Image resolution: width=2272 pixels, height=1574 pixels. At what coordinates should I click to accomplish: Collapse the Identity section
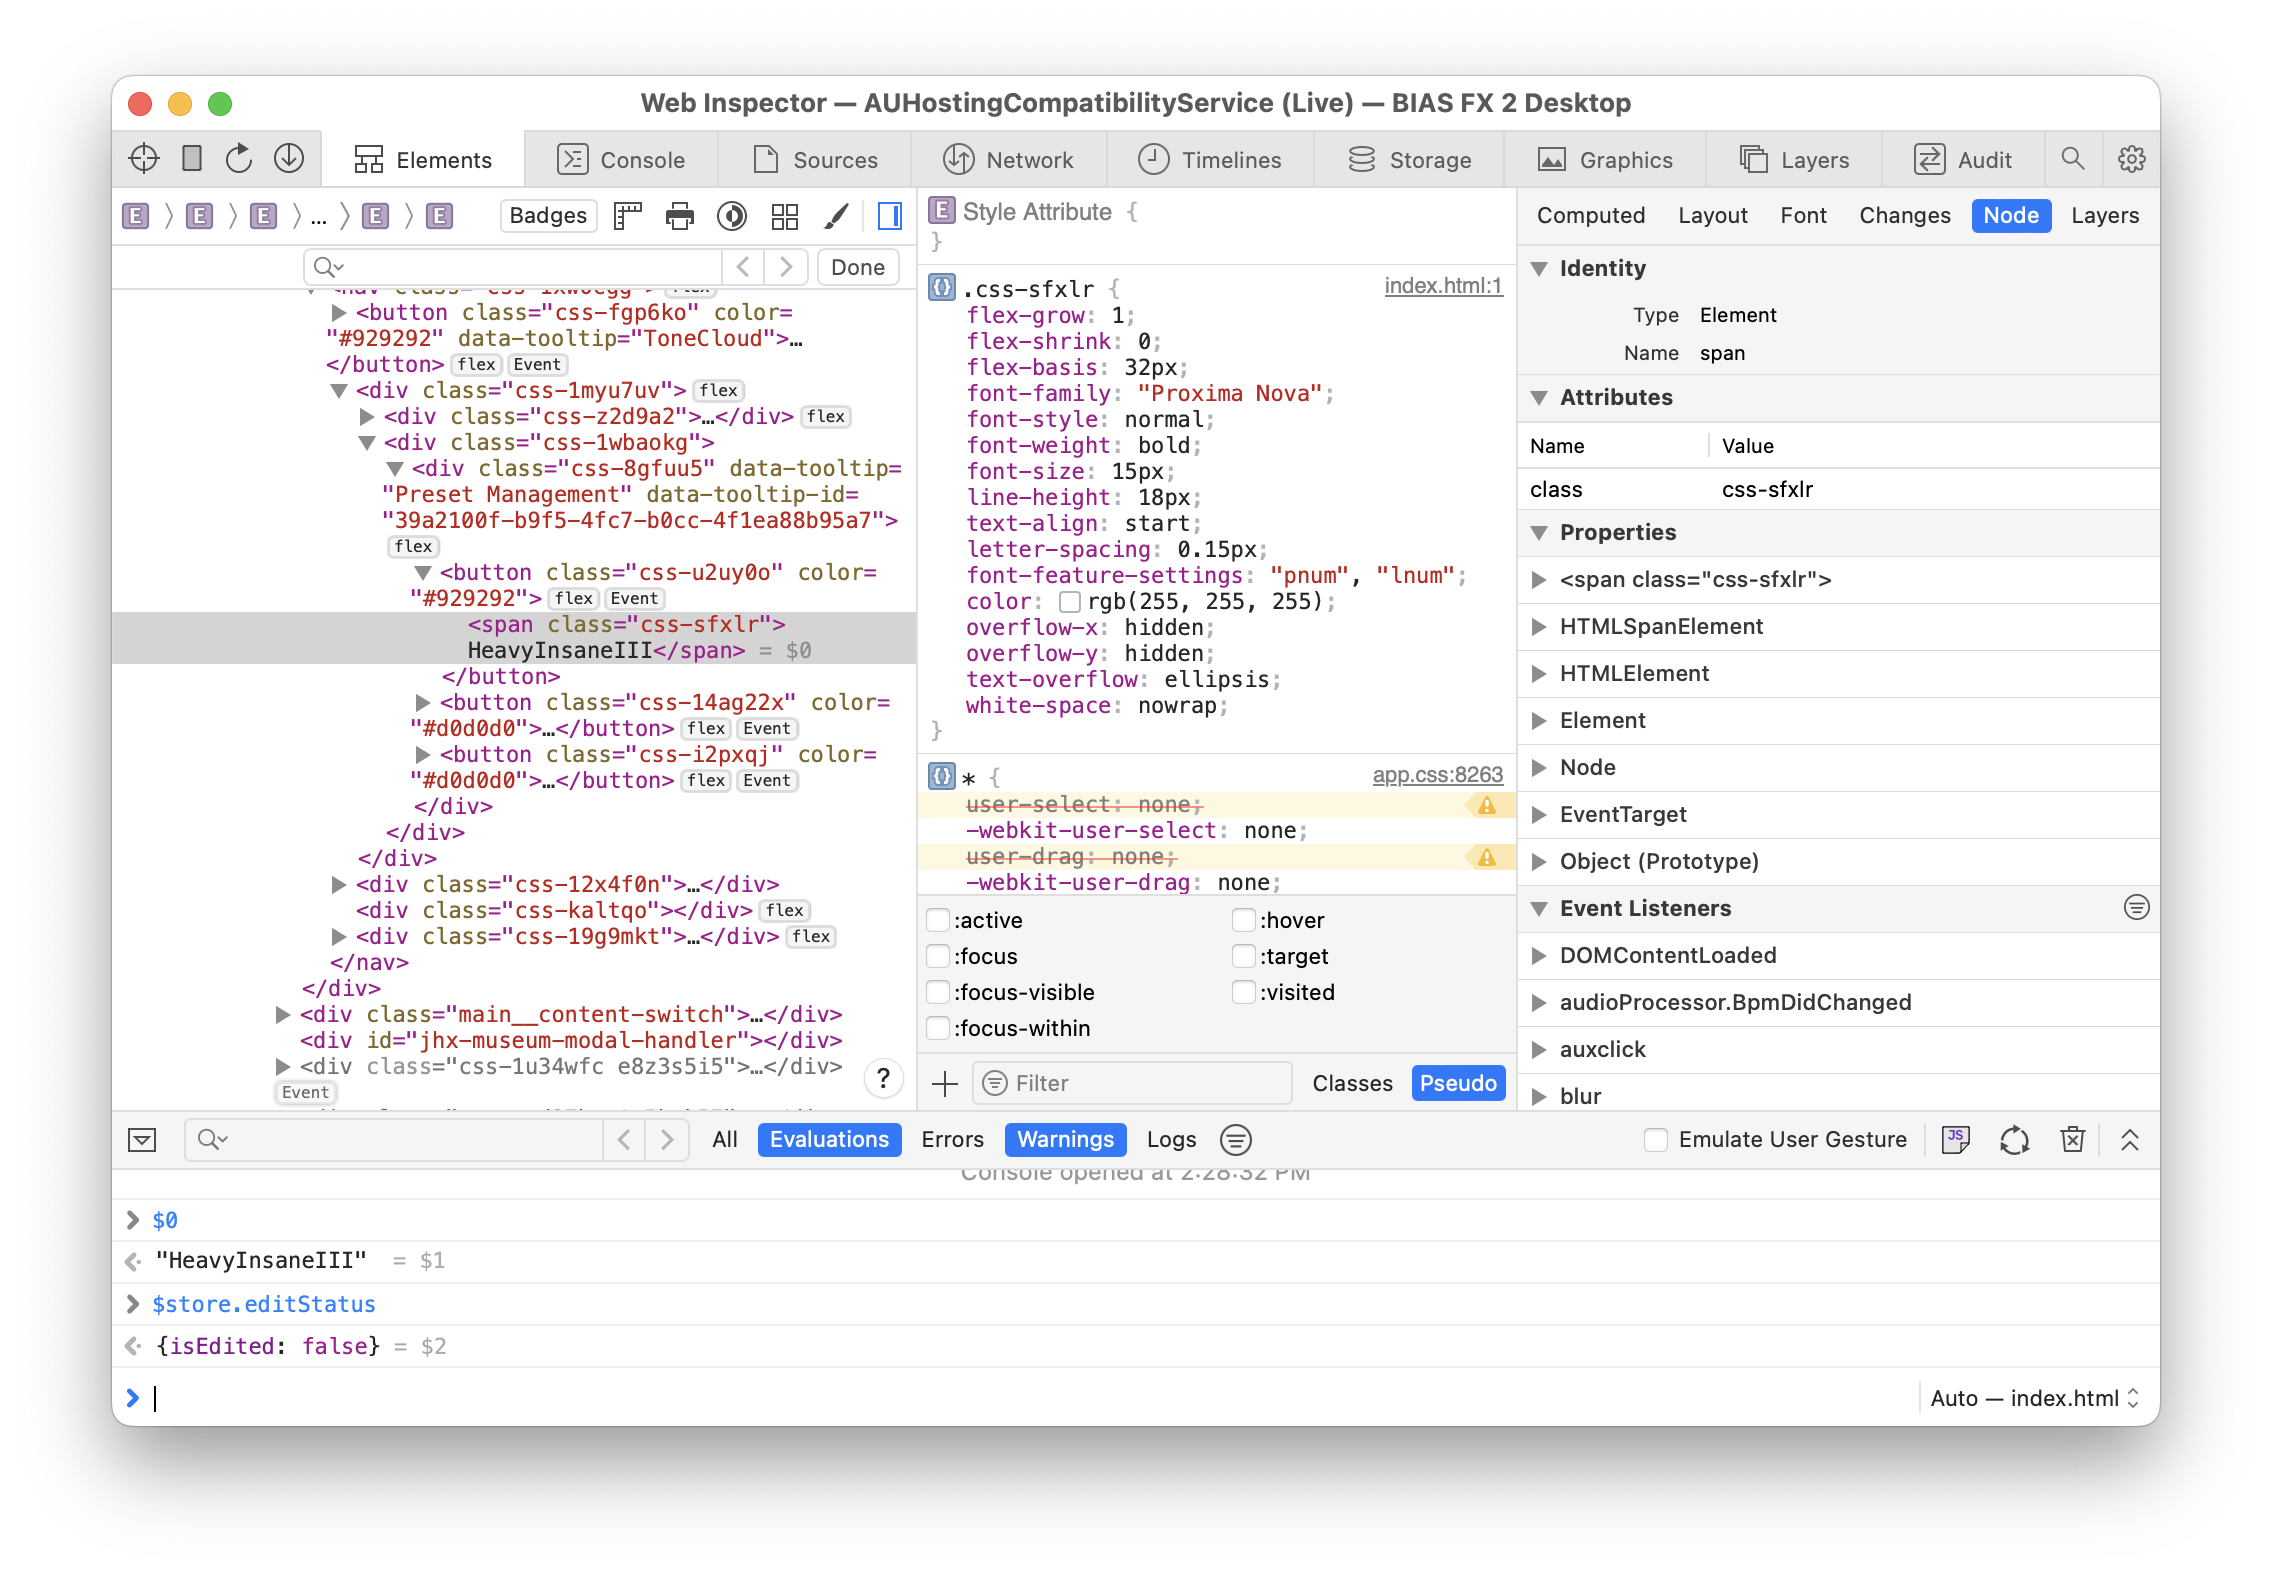tap(1539, 268)
